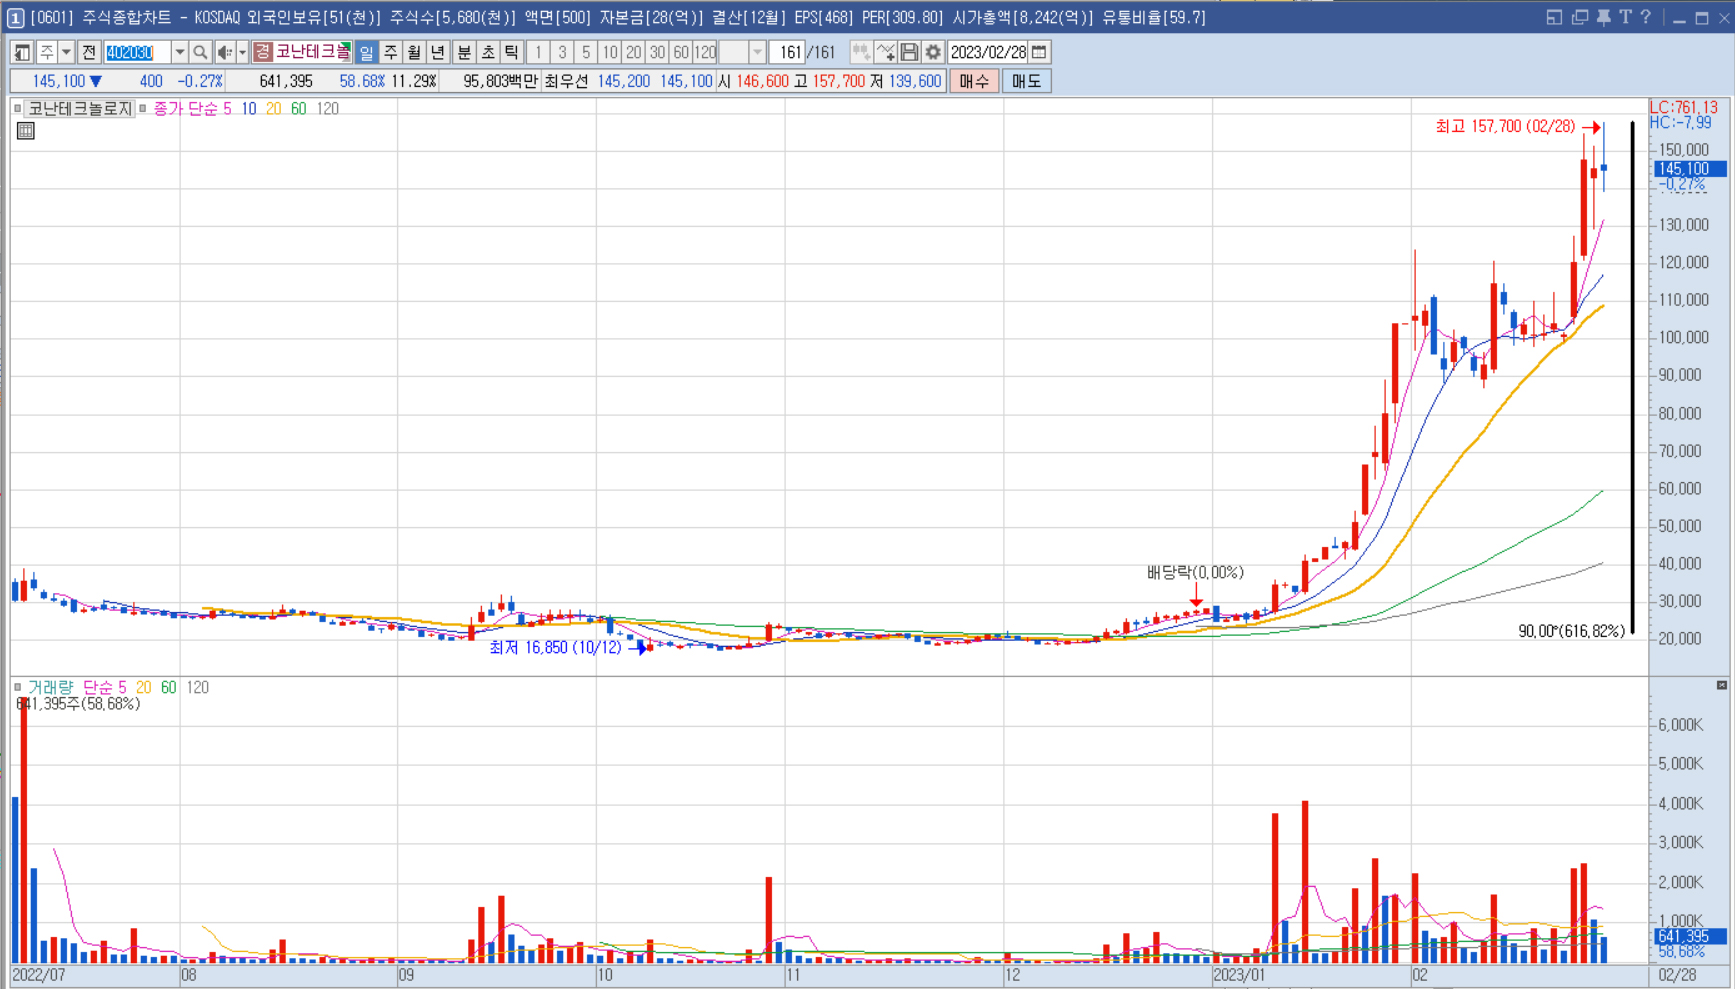Open the calendar date picker icon
Image resolution: width=1735 pixels, height=989 pixels.
tap(1040, 52)
